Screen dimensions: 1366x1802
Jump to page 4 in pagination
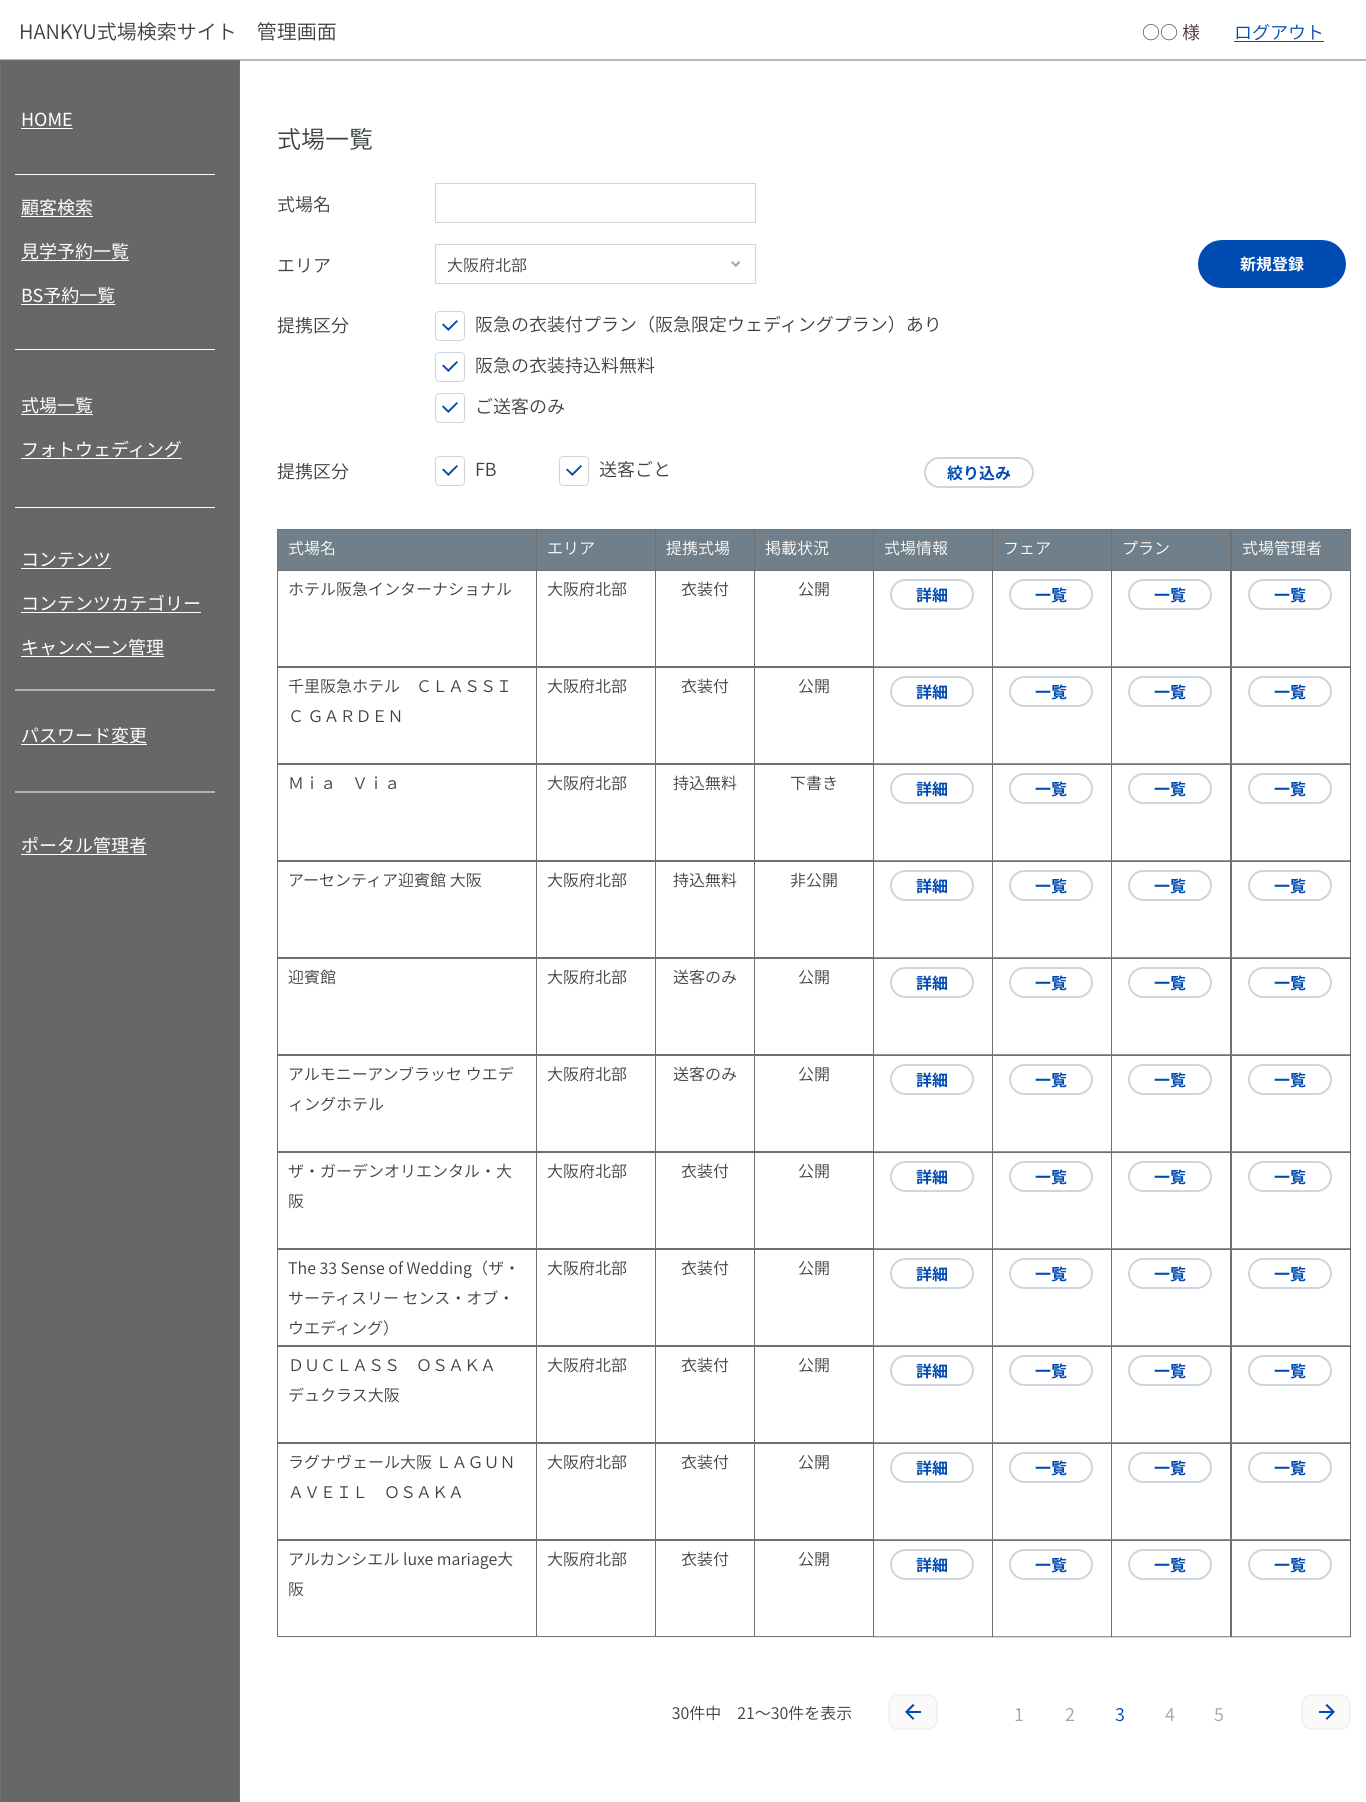pos(1169,1714)
